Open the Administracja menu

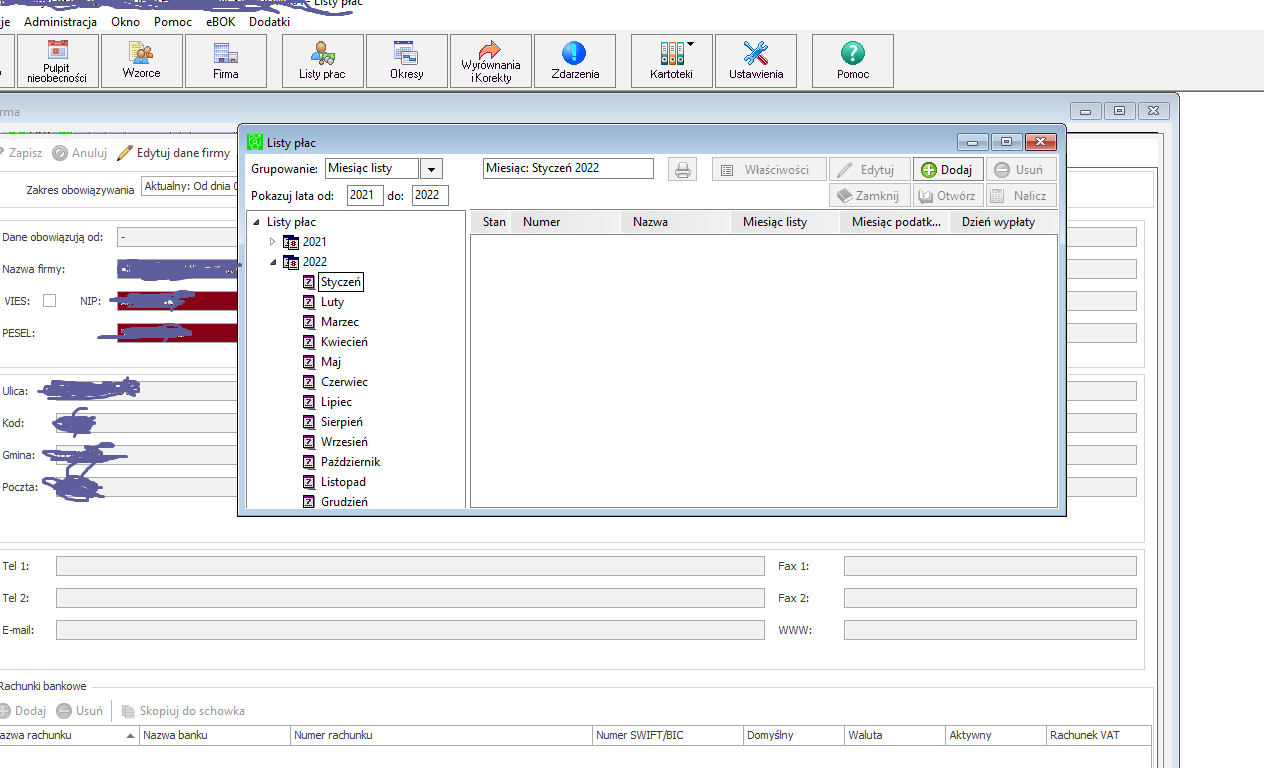(60, 21)
